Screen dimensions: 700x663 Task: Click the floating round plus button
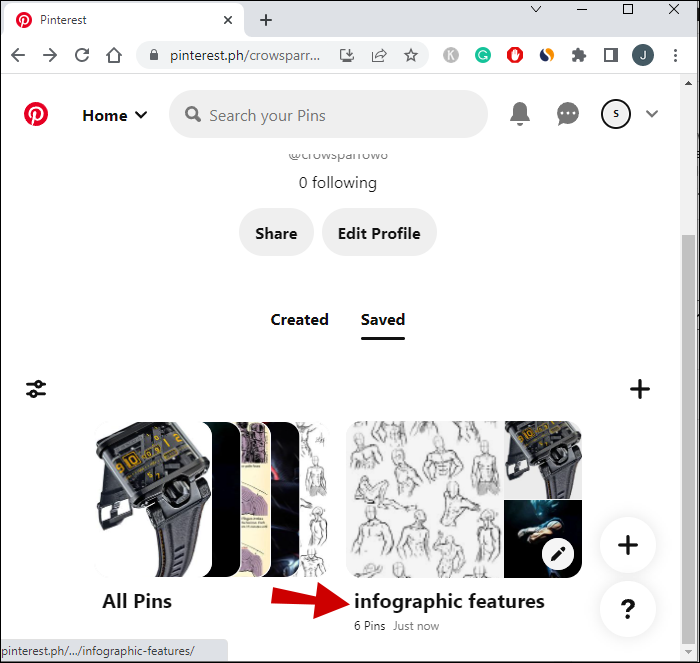(x=628, y=545)
